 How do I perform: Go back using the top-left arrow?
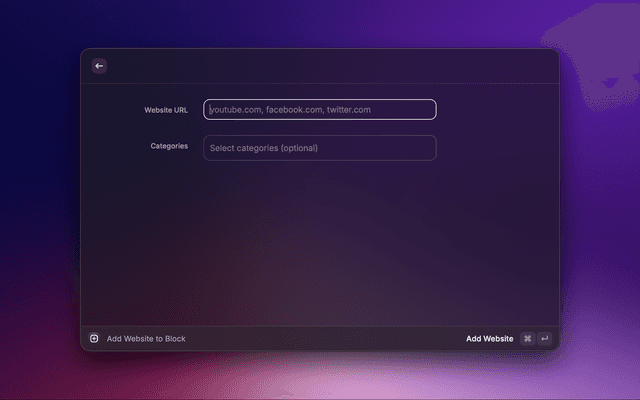pyautogui.click(x=99, y=66)
